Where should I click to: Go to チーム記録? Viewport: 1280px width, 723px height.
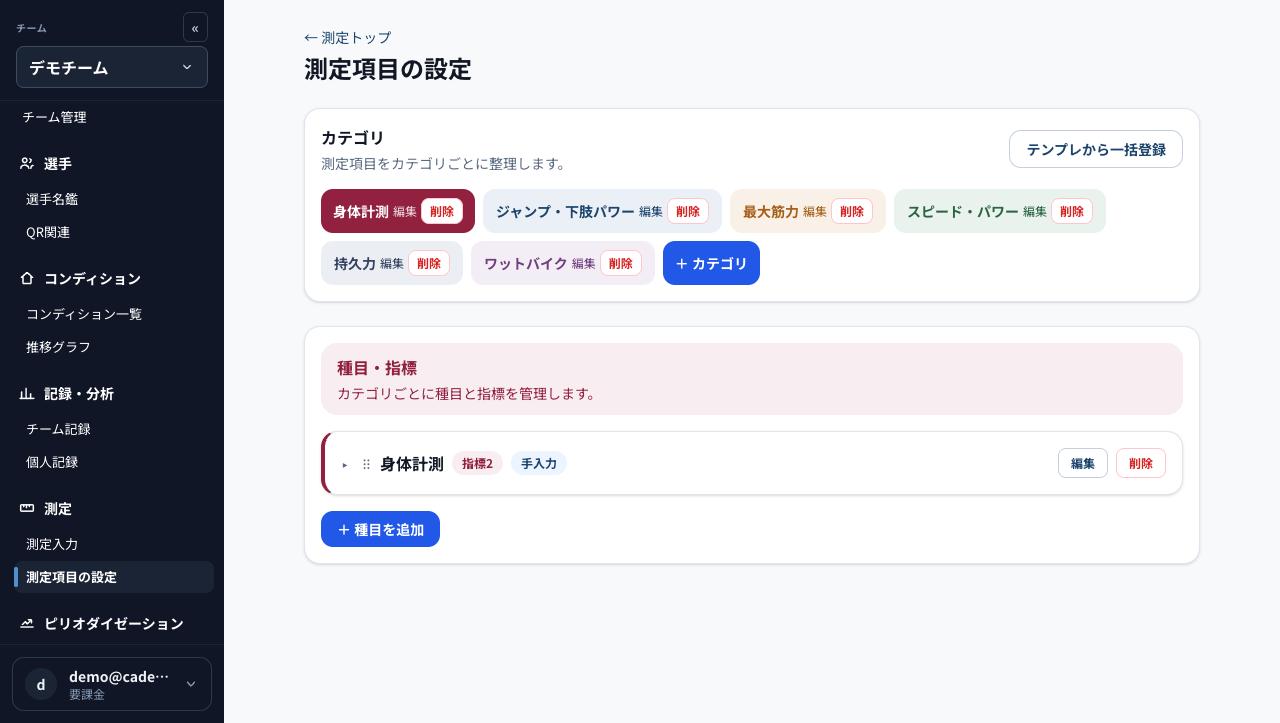(x=58, y=429)
